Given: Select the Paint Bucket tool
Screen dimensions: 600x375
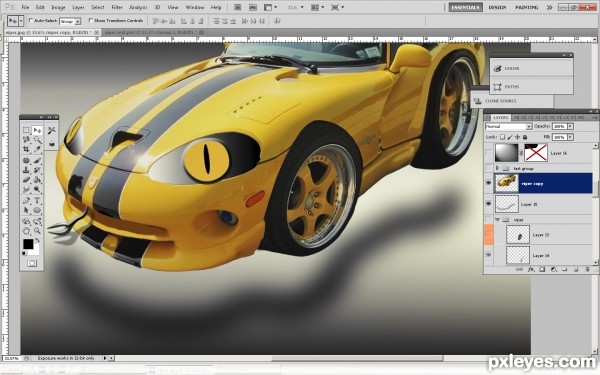Looking at the screenshot, I should (37, 179).
